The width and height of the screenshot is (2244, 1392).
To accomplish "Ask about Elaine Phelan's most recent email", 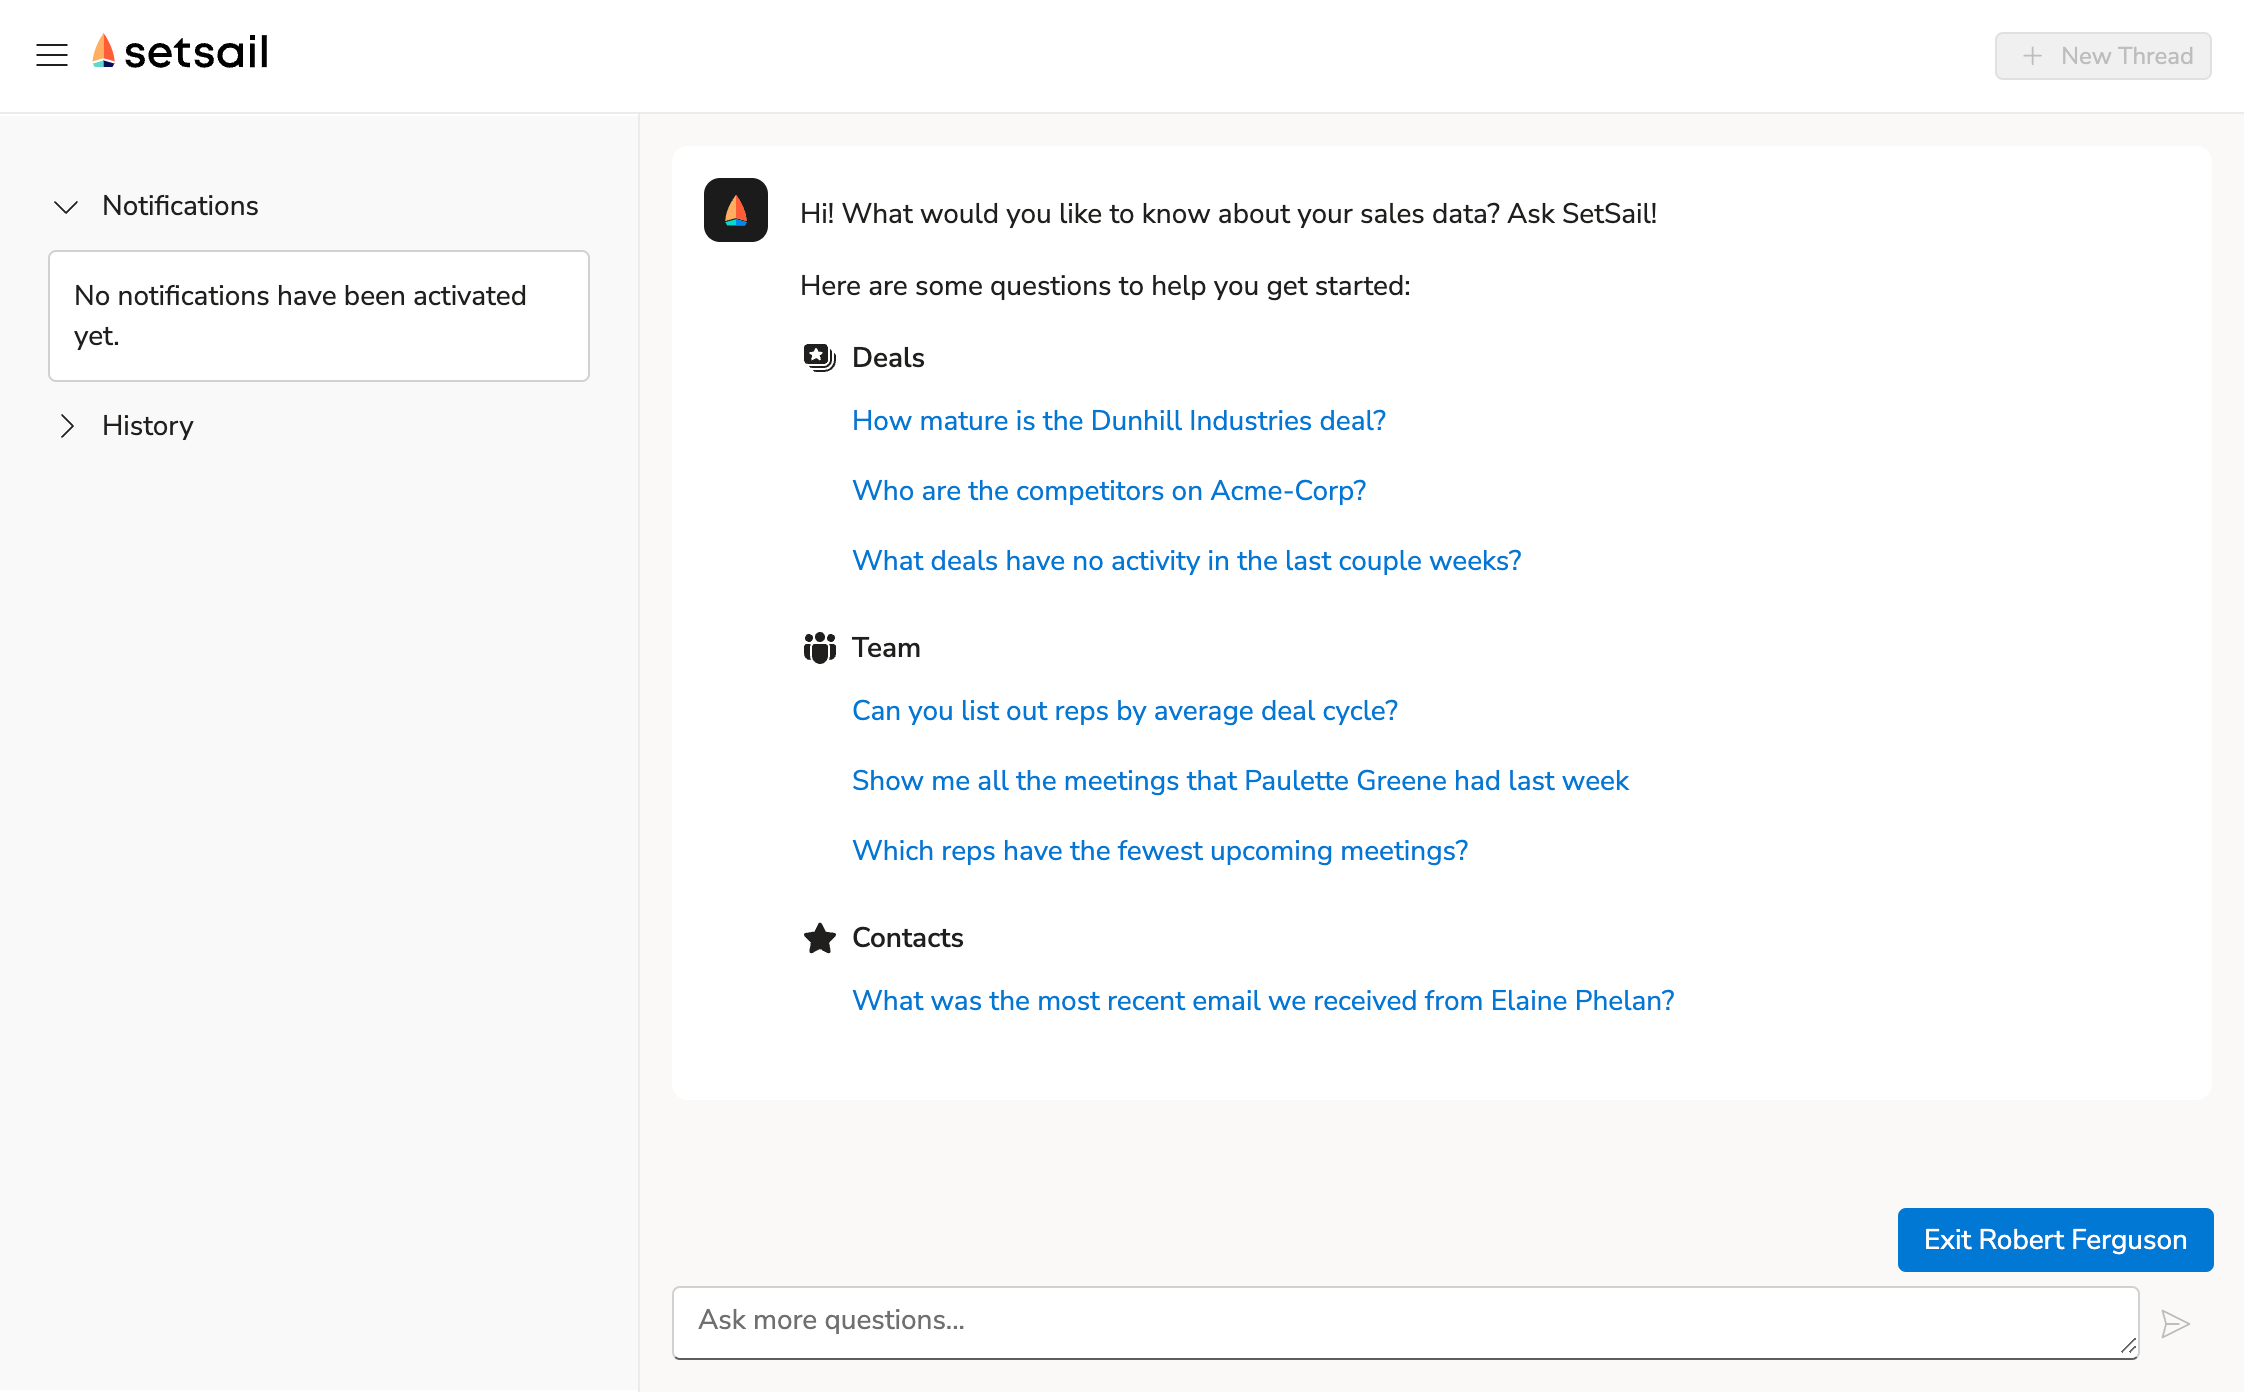I will [1263, 1001].
